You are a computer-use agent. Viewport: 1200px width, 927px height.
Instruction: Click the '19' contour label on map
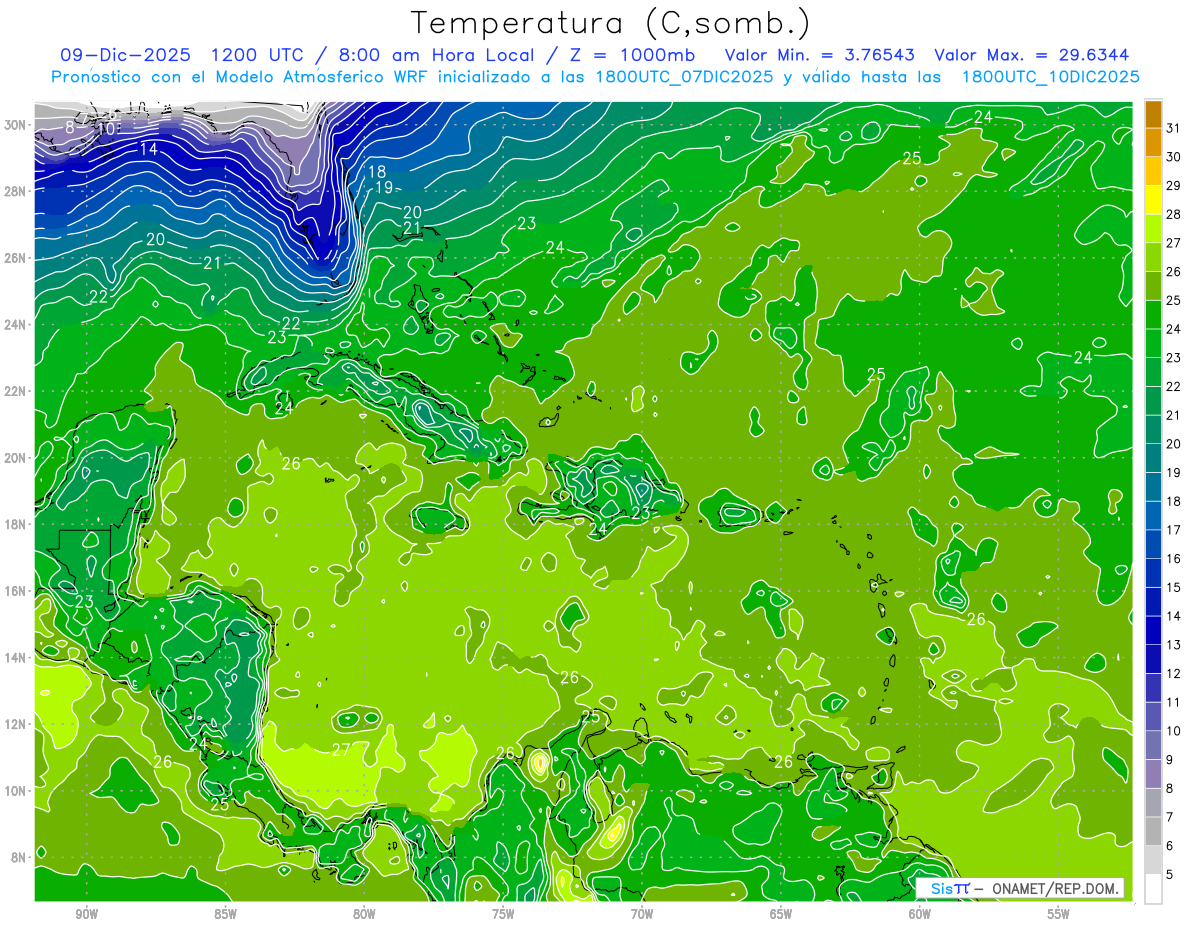click(384, 187)
